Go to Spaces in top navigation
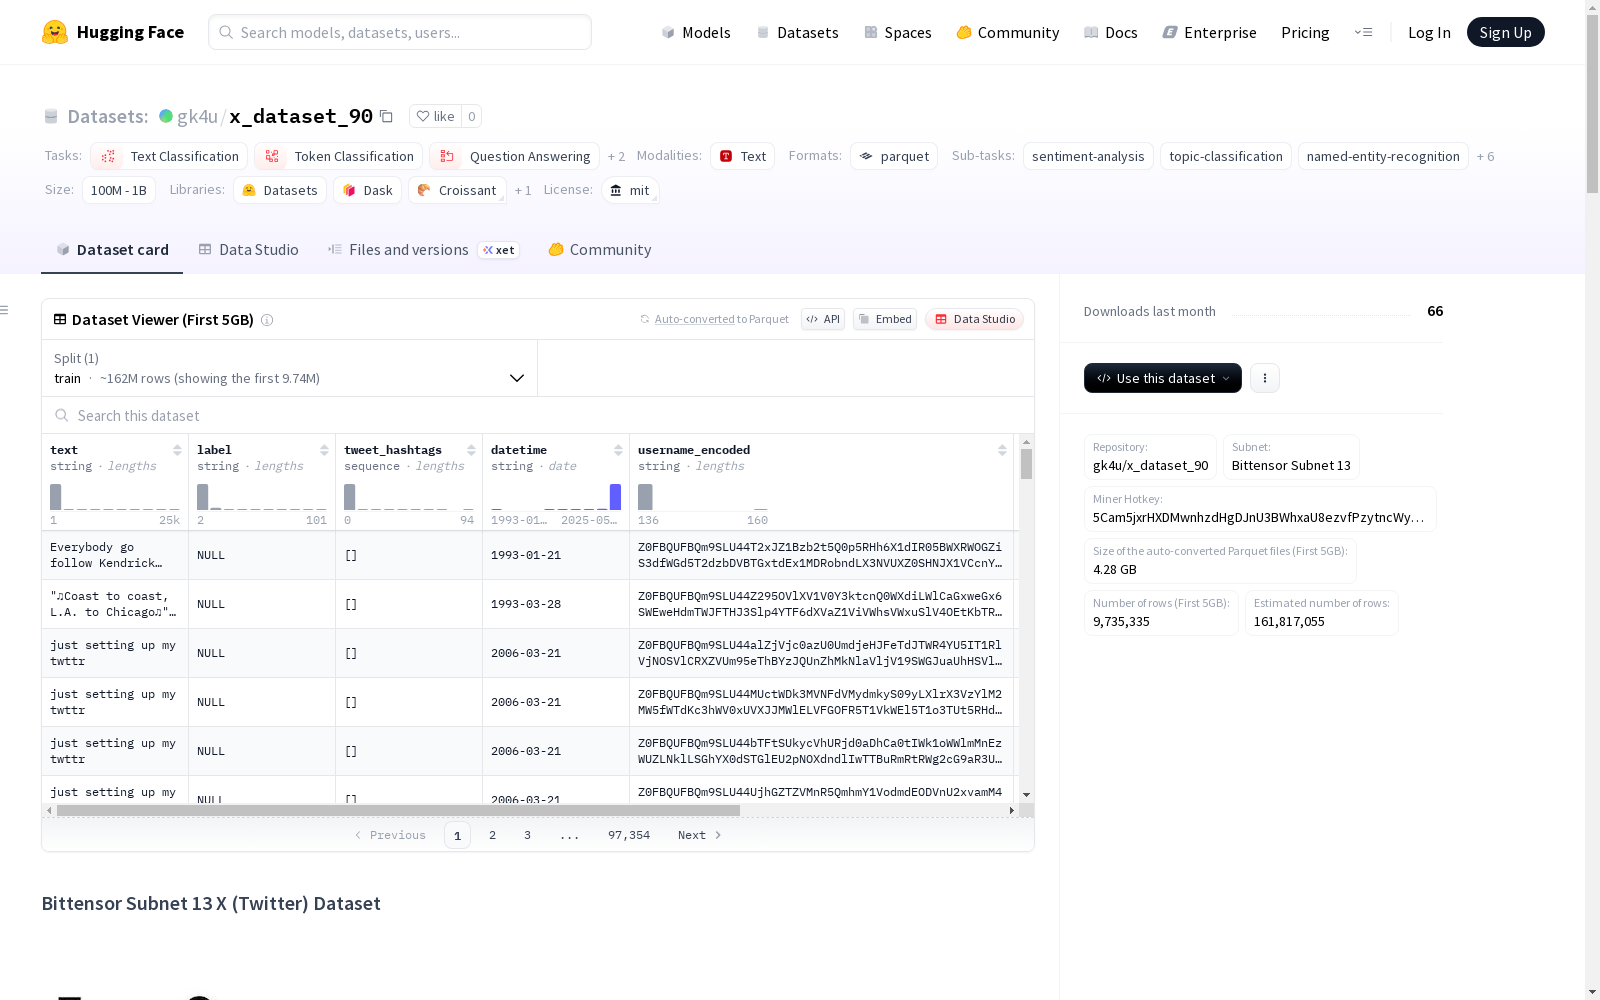Screen dimensions: 1600x1000 point(897,33)
